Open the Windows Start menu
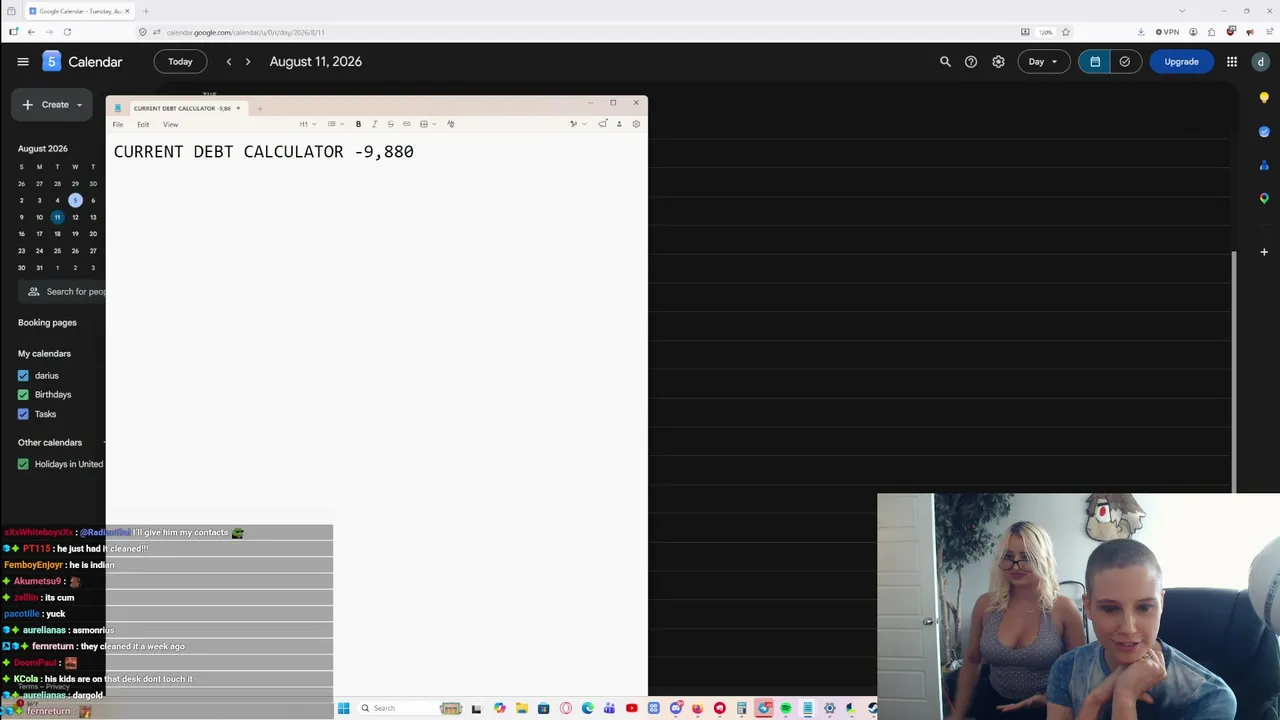 click(x=343, y=708)
